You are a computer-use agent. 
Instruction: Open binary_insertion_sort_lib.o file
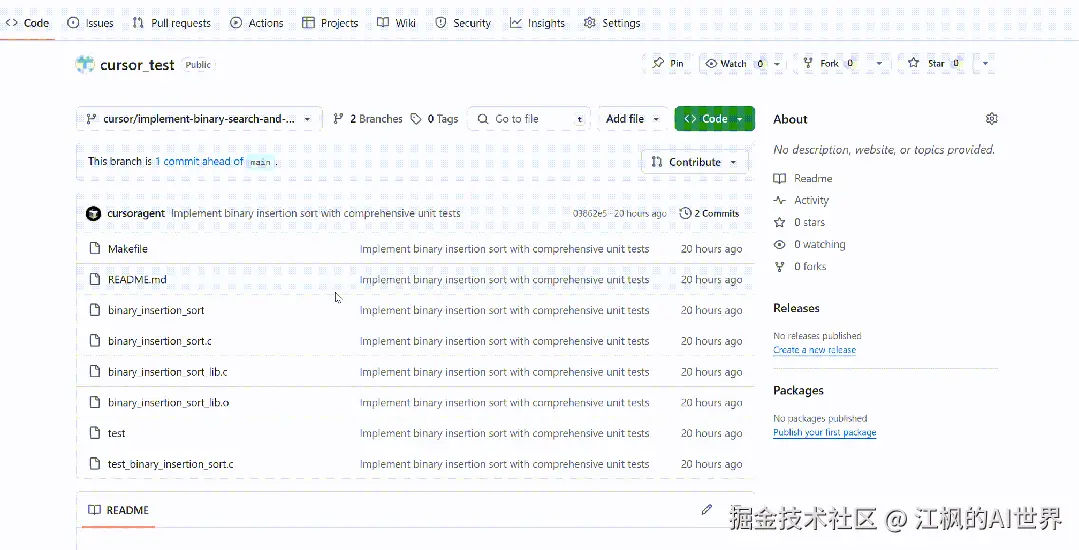click(169, 403)
